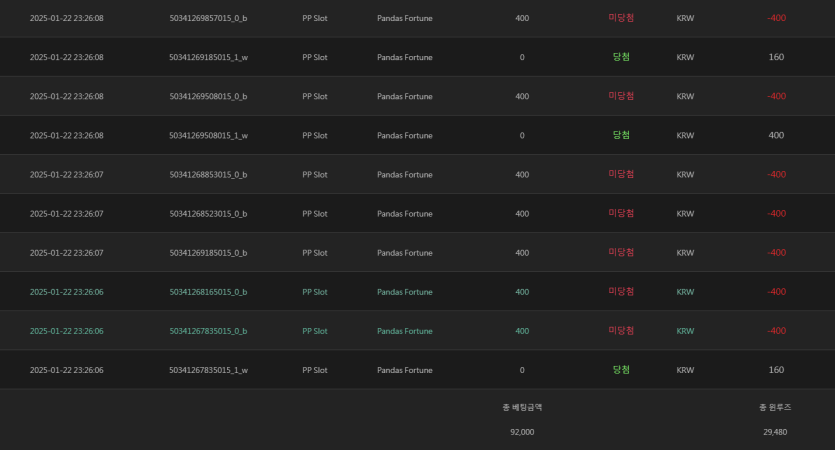Select row with ID 50341269185015_0_b

[208, 252]
